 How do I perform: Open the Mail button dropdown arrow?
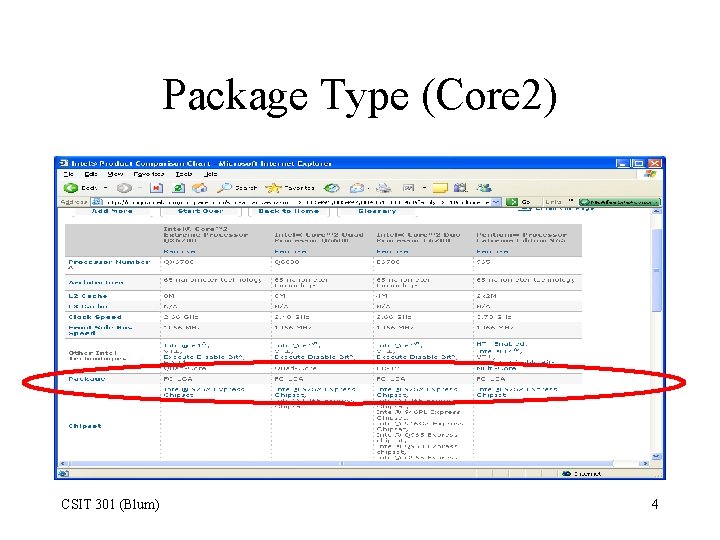368,188
